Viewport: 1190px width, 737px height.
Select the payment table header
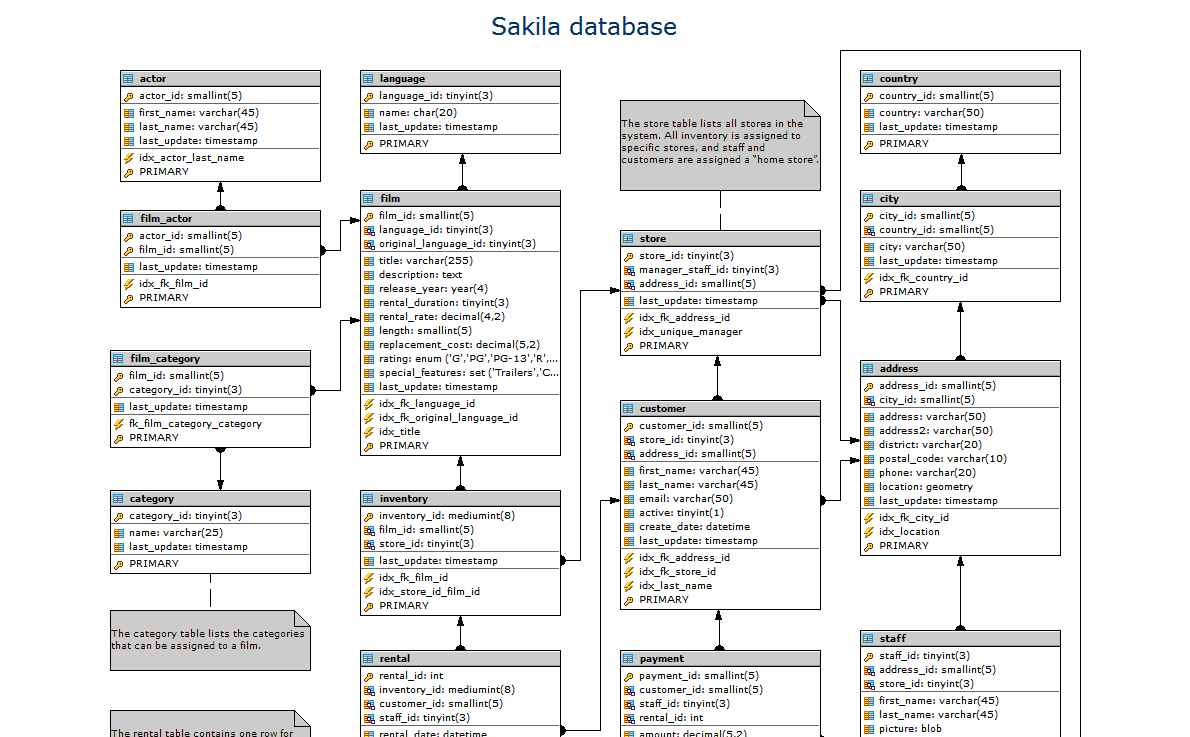pos(720,658)
